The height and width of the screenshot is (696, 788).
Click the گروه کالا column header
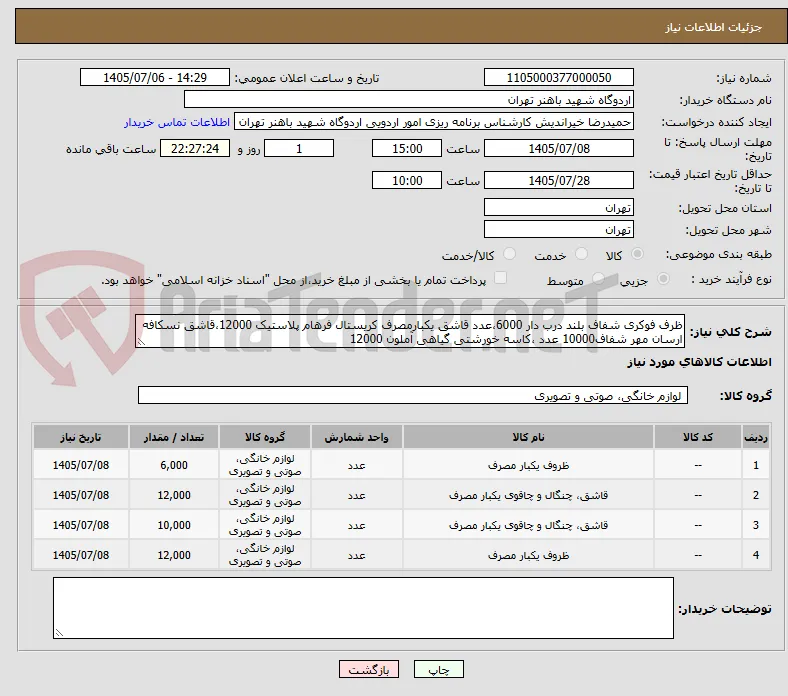[265, 437]
